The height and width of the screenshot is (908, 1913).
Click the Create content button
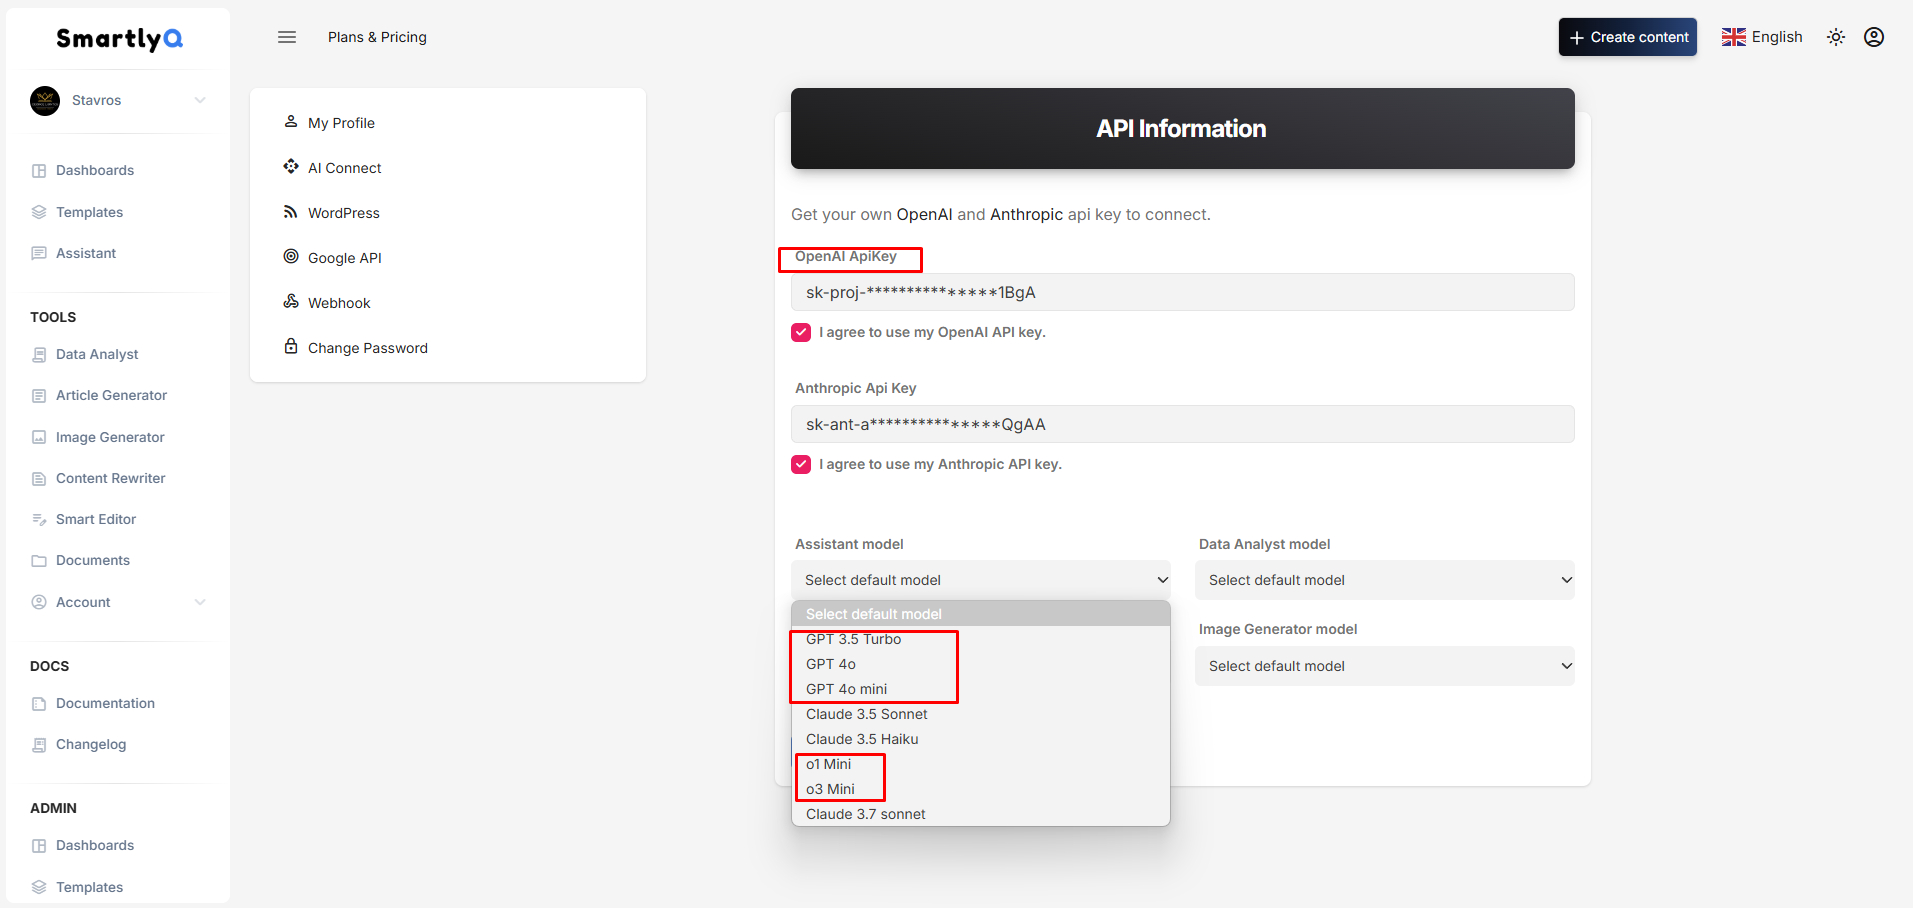coord(1628,37)
